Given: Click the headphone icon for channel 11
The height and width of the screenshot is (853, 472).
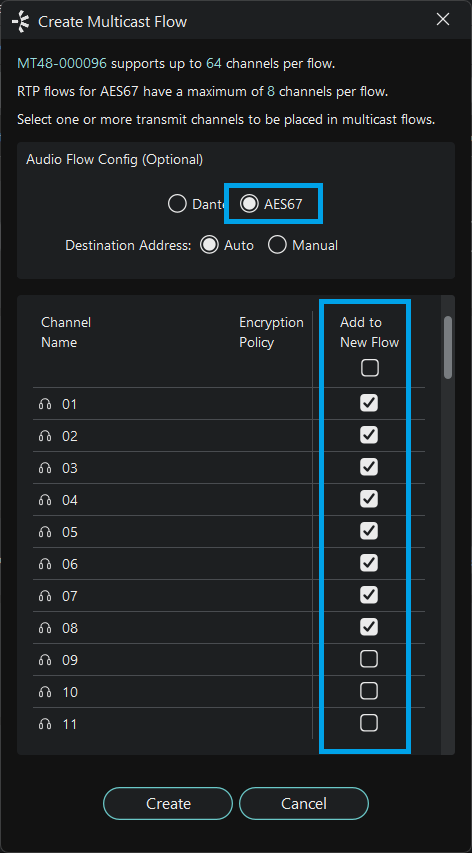Looking at the screenshot, I should (x=45, y=724).
